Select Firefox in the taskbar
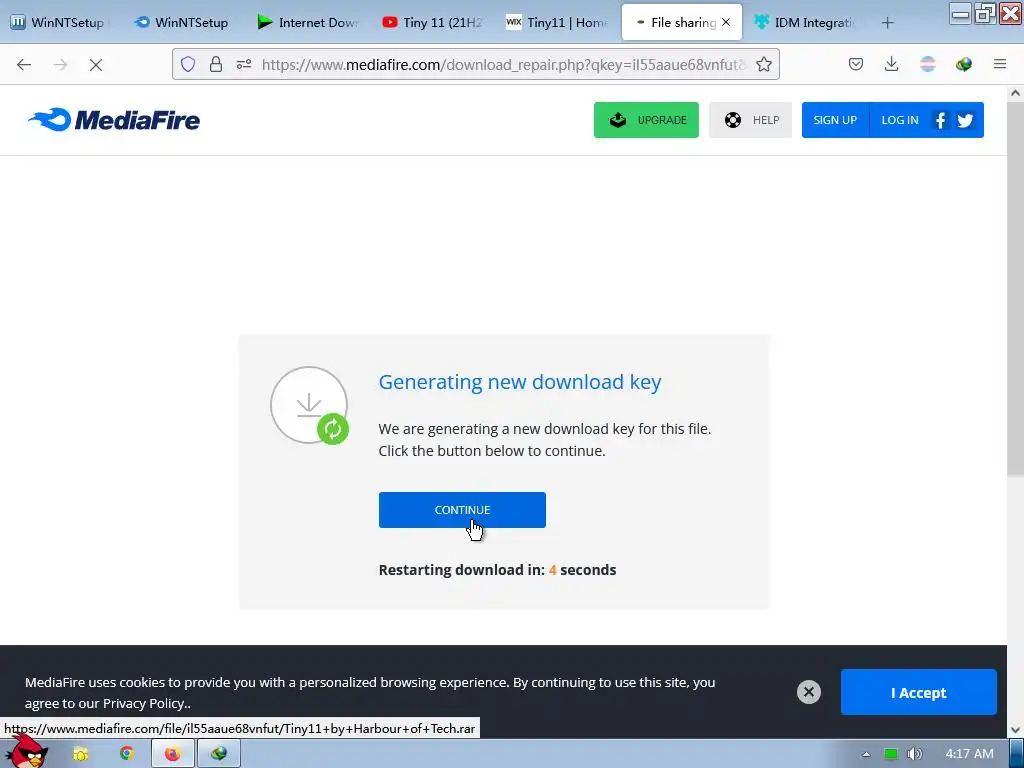 [x=172, y=754]
